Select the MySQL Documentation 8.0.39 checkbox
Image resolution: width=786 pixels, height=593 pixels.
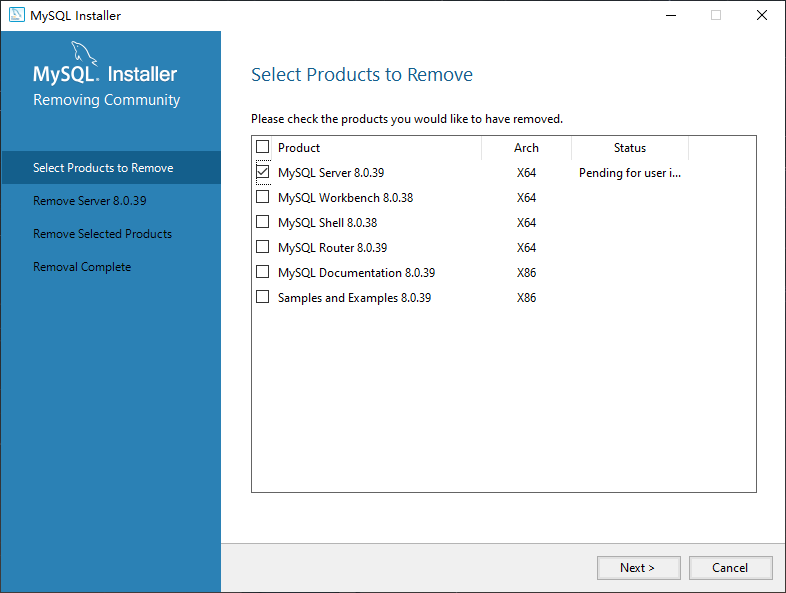coord(263,272)
